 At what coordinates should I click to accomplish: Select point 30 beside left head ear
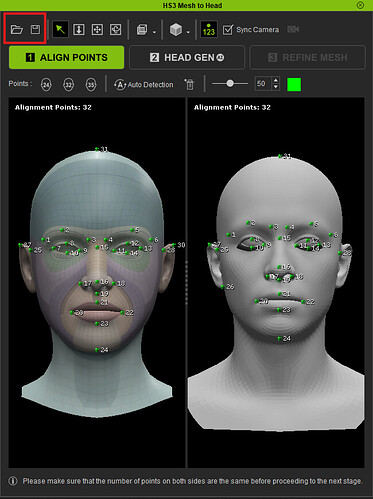[x=174, y=245]
